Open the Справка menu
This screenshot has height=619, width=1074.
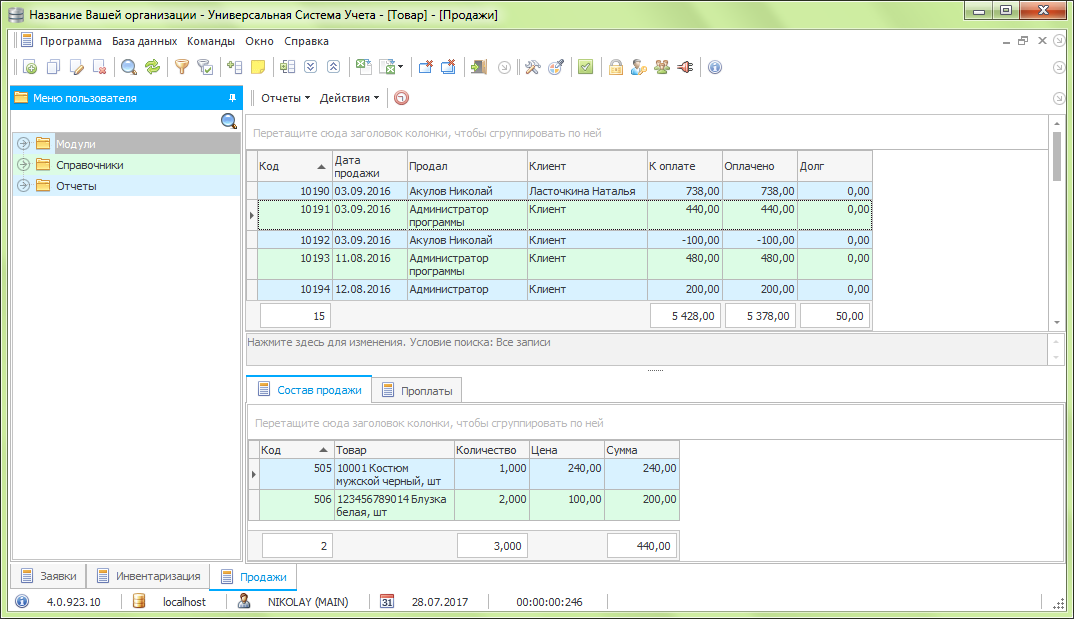tap(306, 41)
